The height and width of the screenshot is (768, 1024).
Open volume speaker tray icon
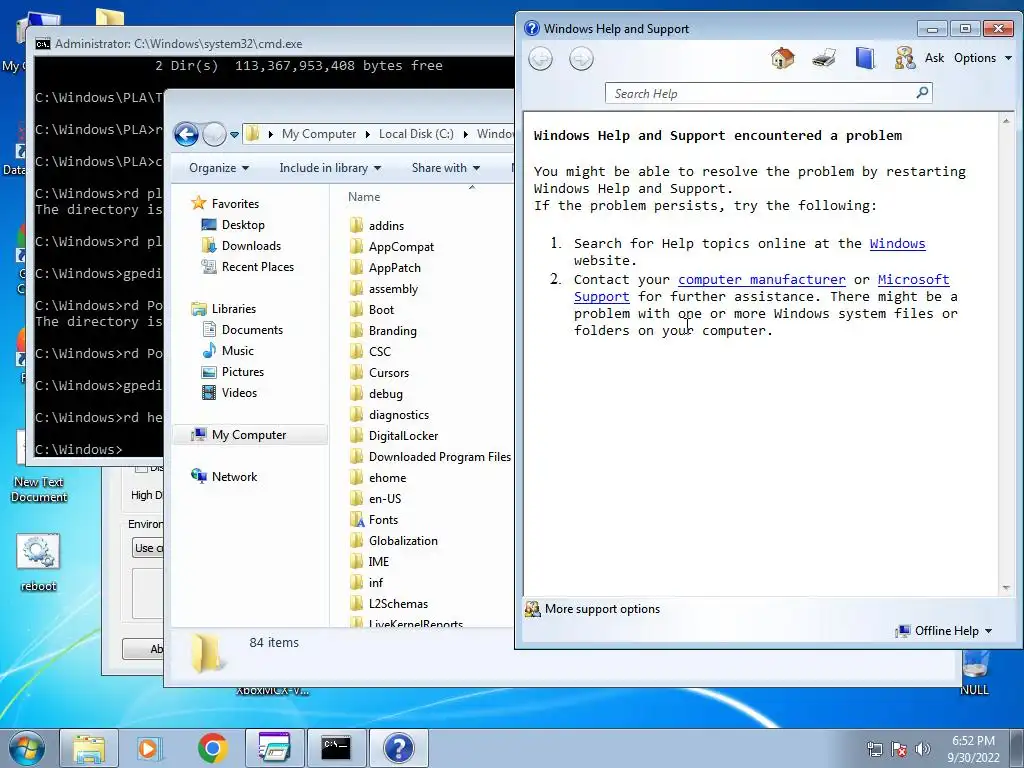click(x=922, y=749)
